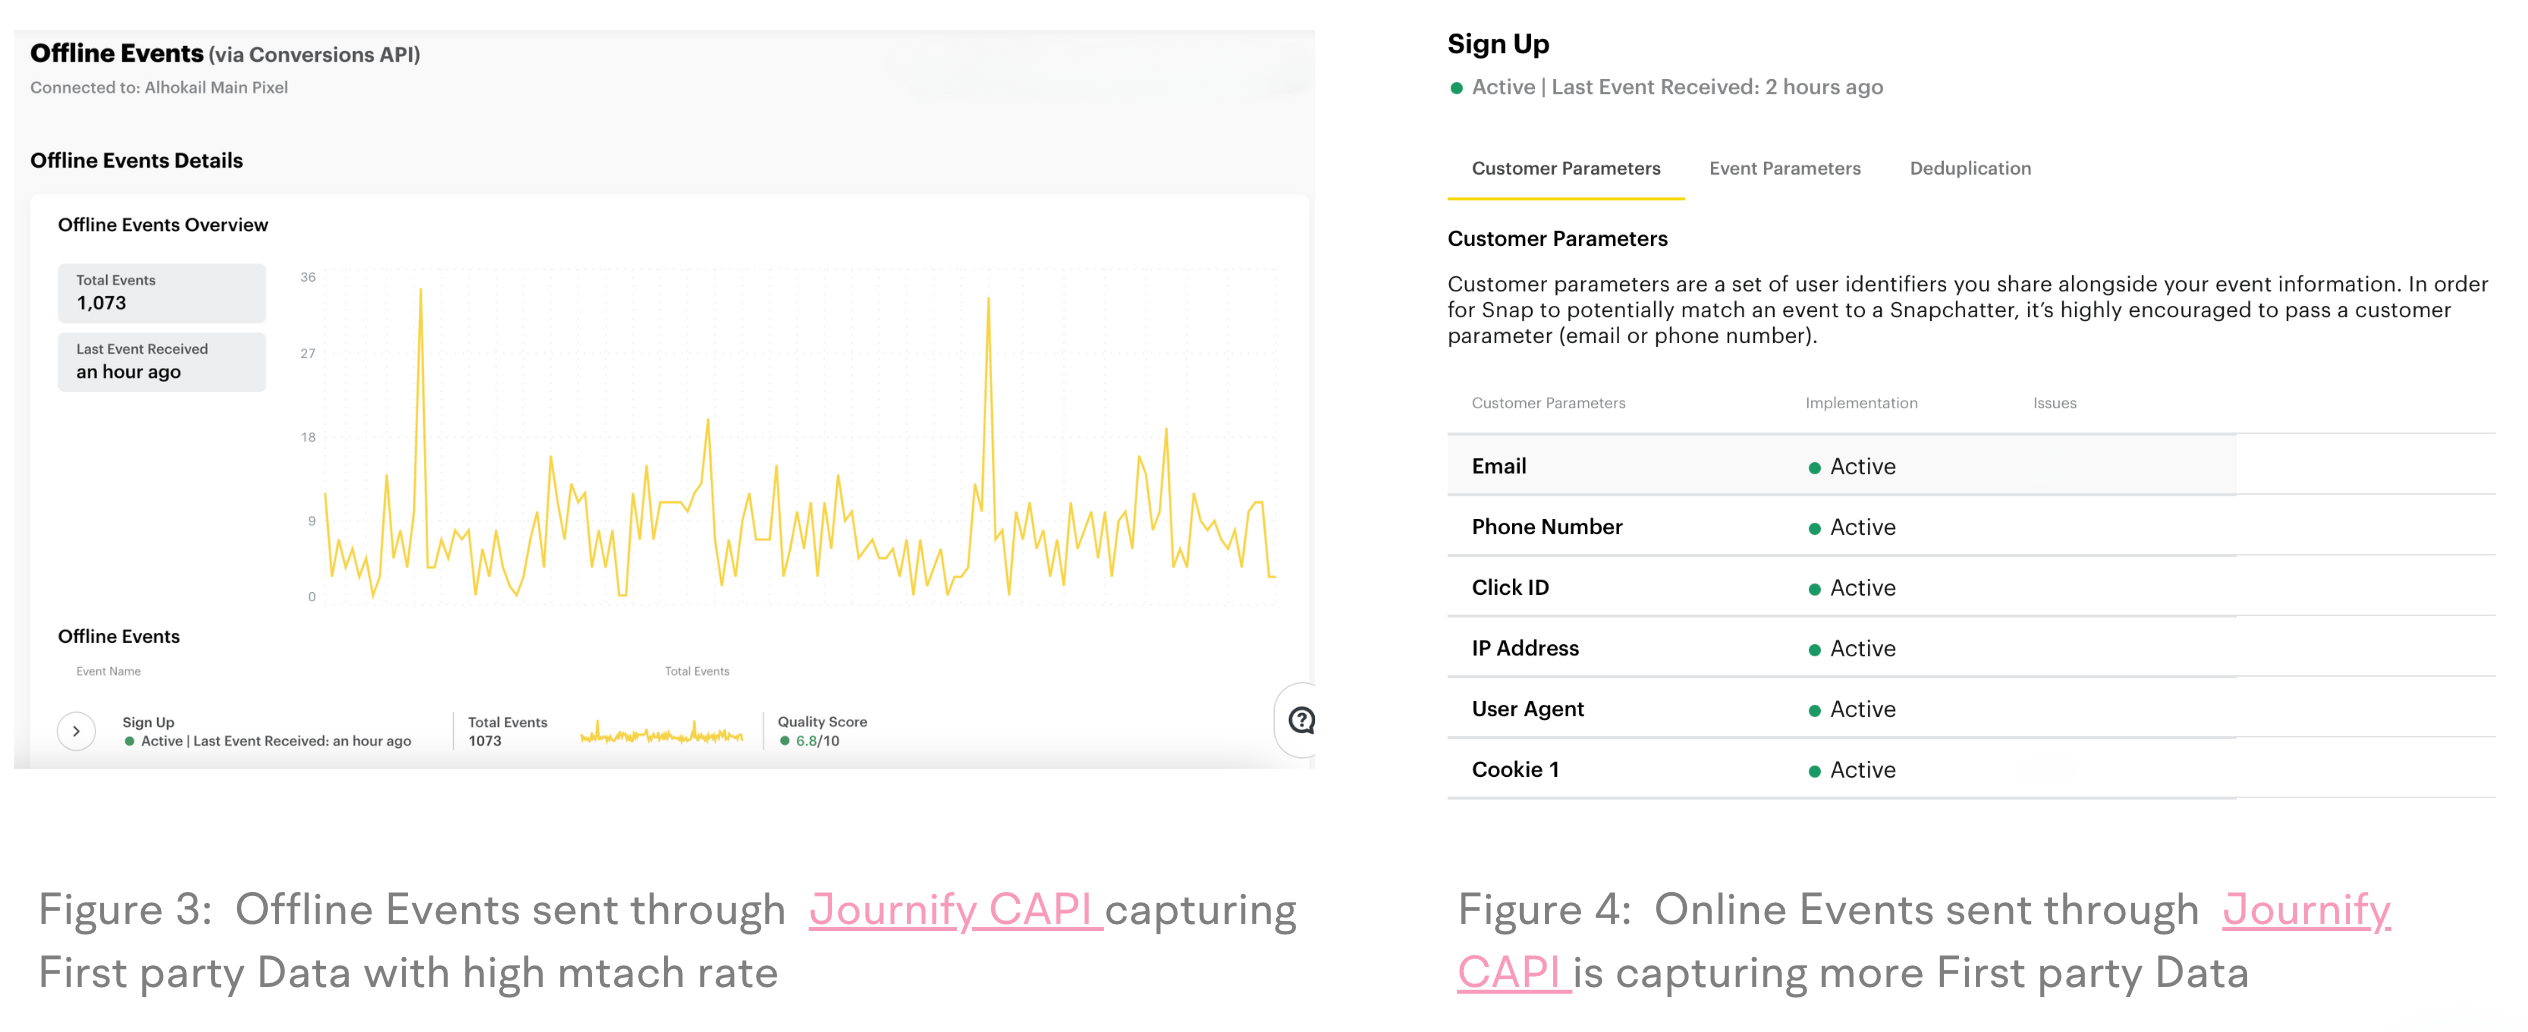
Task: Click the Journify CAPI link in Figure 3
Action: coord(955,910)
